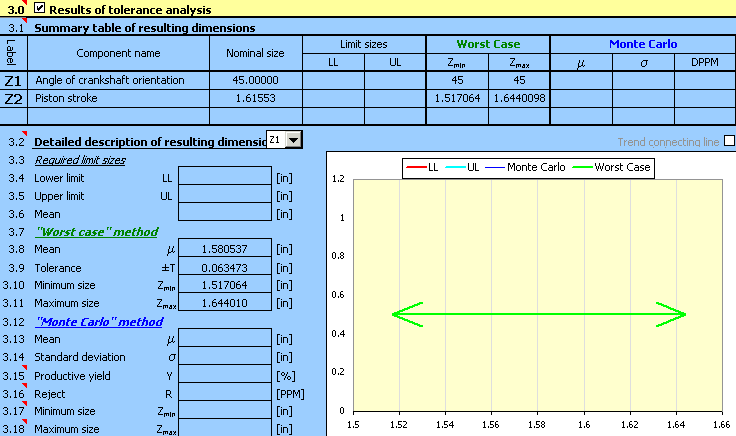Click DPPM column header

[705, 62]
